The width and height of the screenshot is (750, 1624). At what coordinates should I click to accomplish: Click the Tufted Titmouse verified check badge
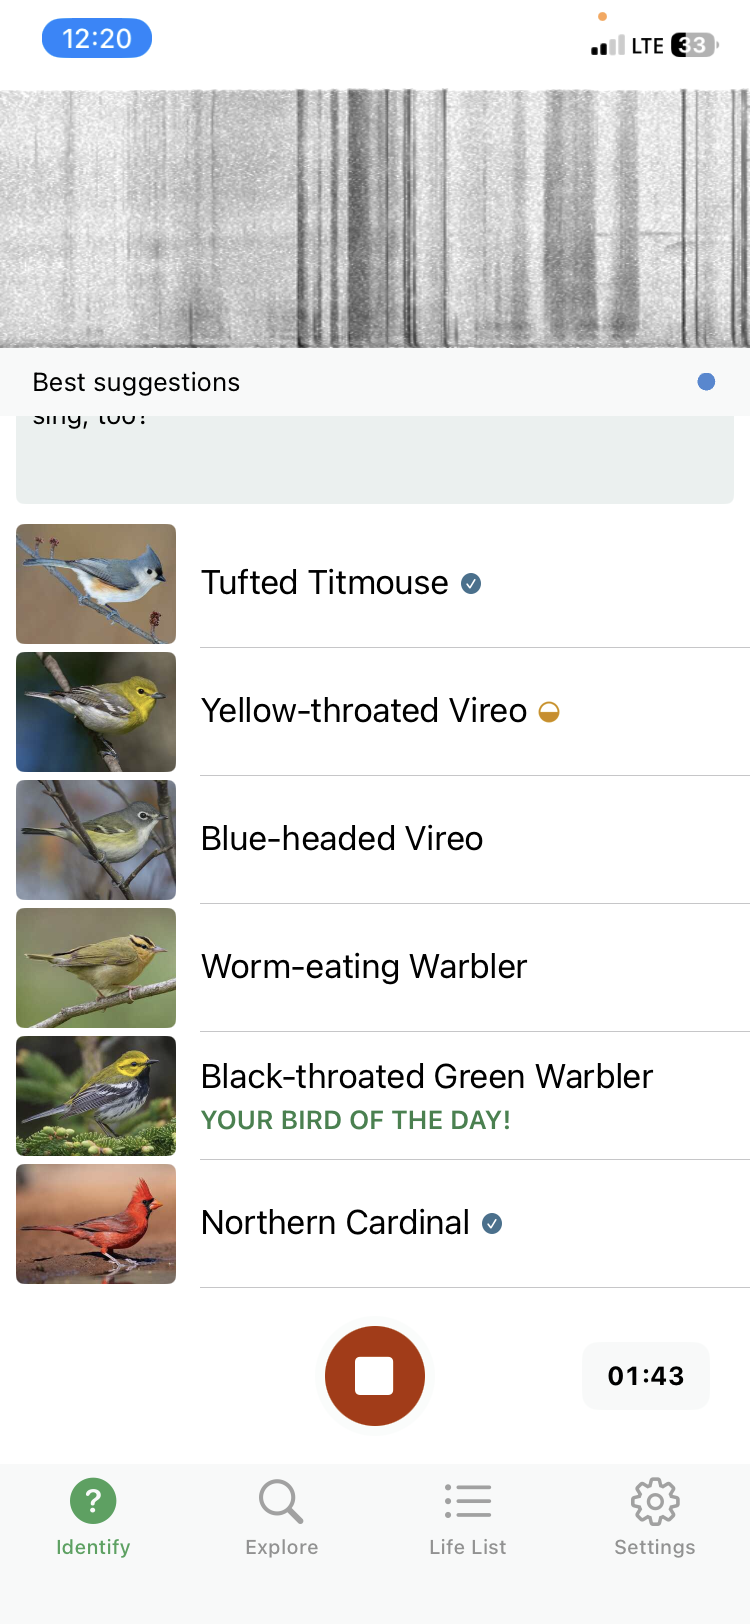coord(471,583)
